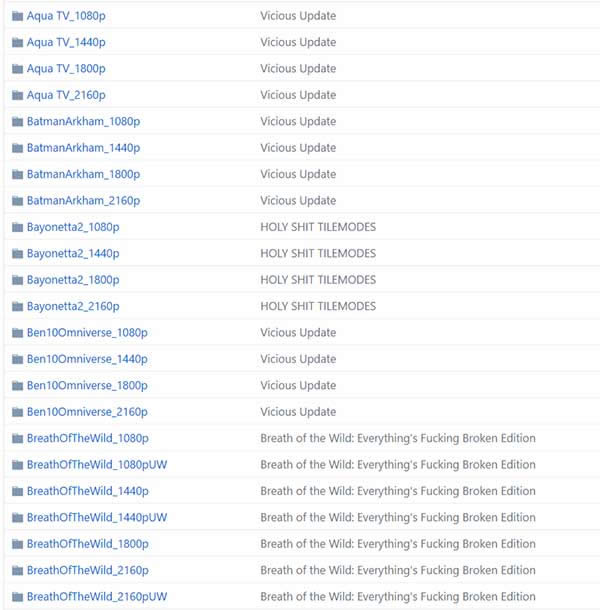The width and height of the screenshot is (600, 610).
Task: Navigate into Bayonetta2_2160p folder
Action: pos(73,306)
